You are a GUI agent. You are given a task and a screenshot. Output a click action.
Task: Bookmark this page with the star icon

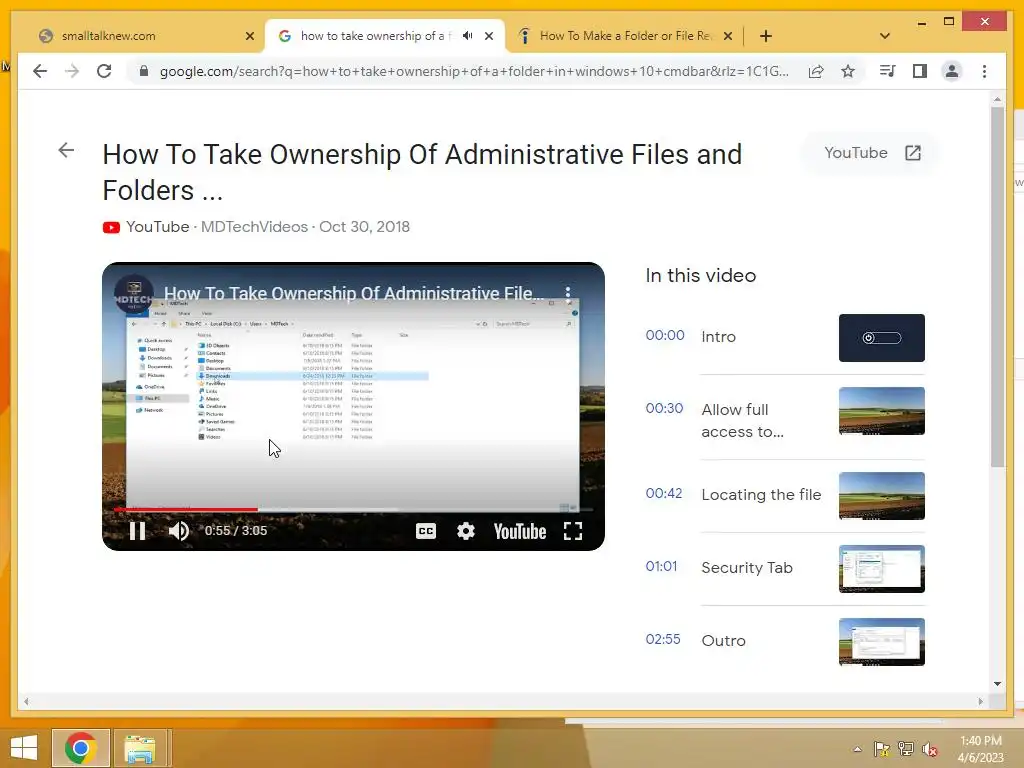(x=848, y=71)
